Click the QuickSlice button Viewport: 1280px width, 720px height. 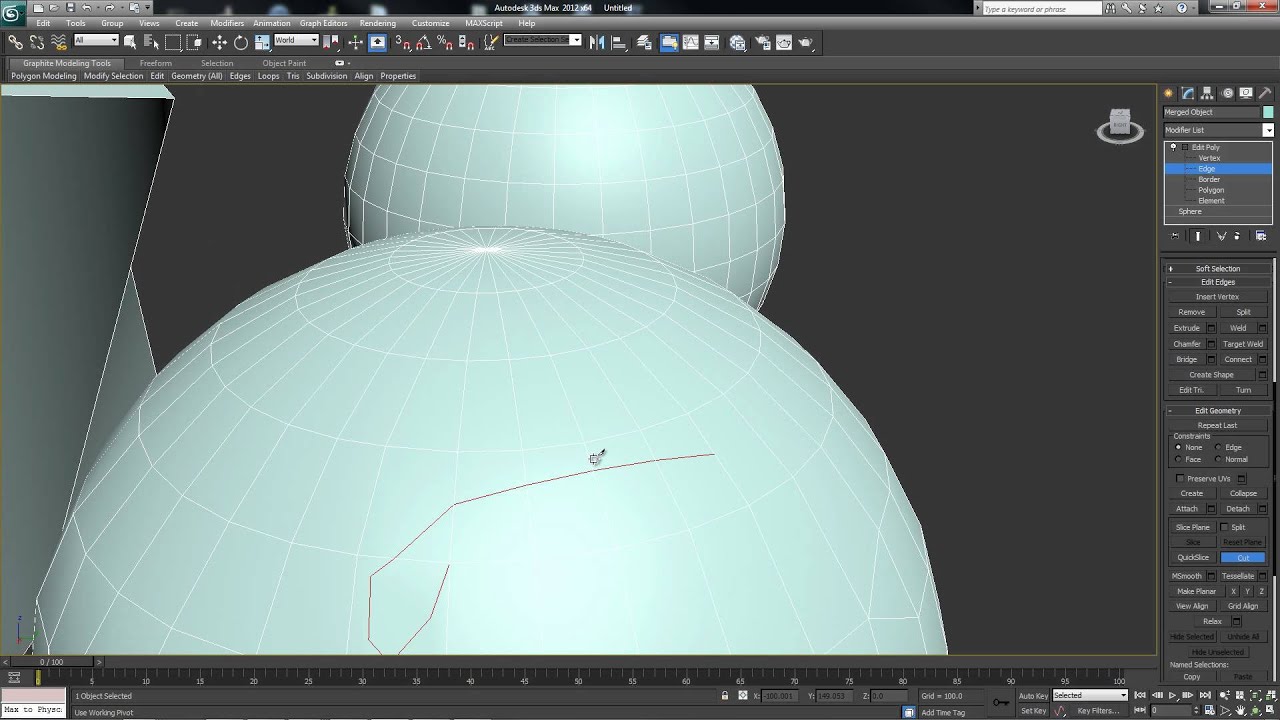tap(1193, 558)
